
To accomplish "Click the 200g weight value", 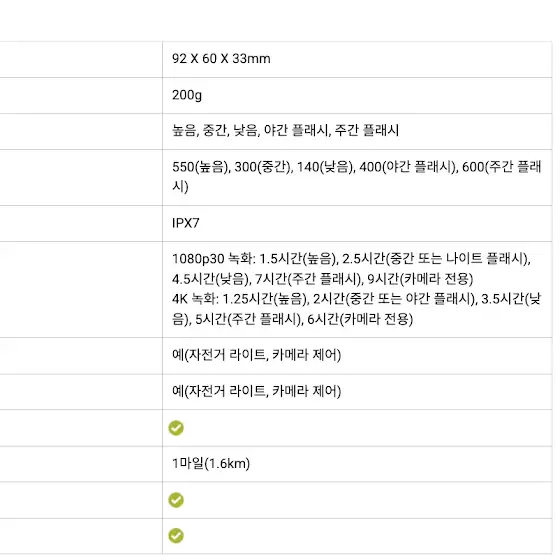I will 187,95.
